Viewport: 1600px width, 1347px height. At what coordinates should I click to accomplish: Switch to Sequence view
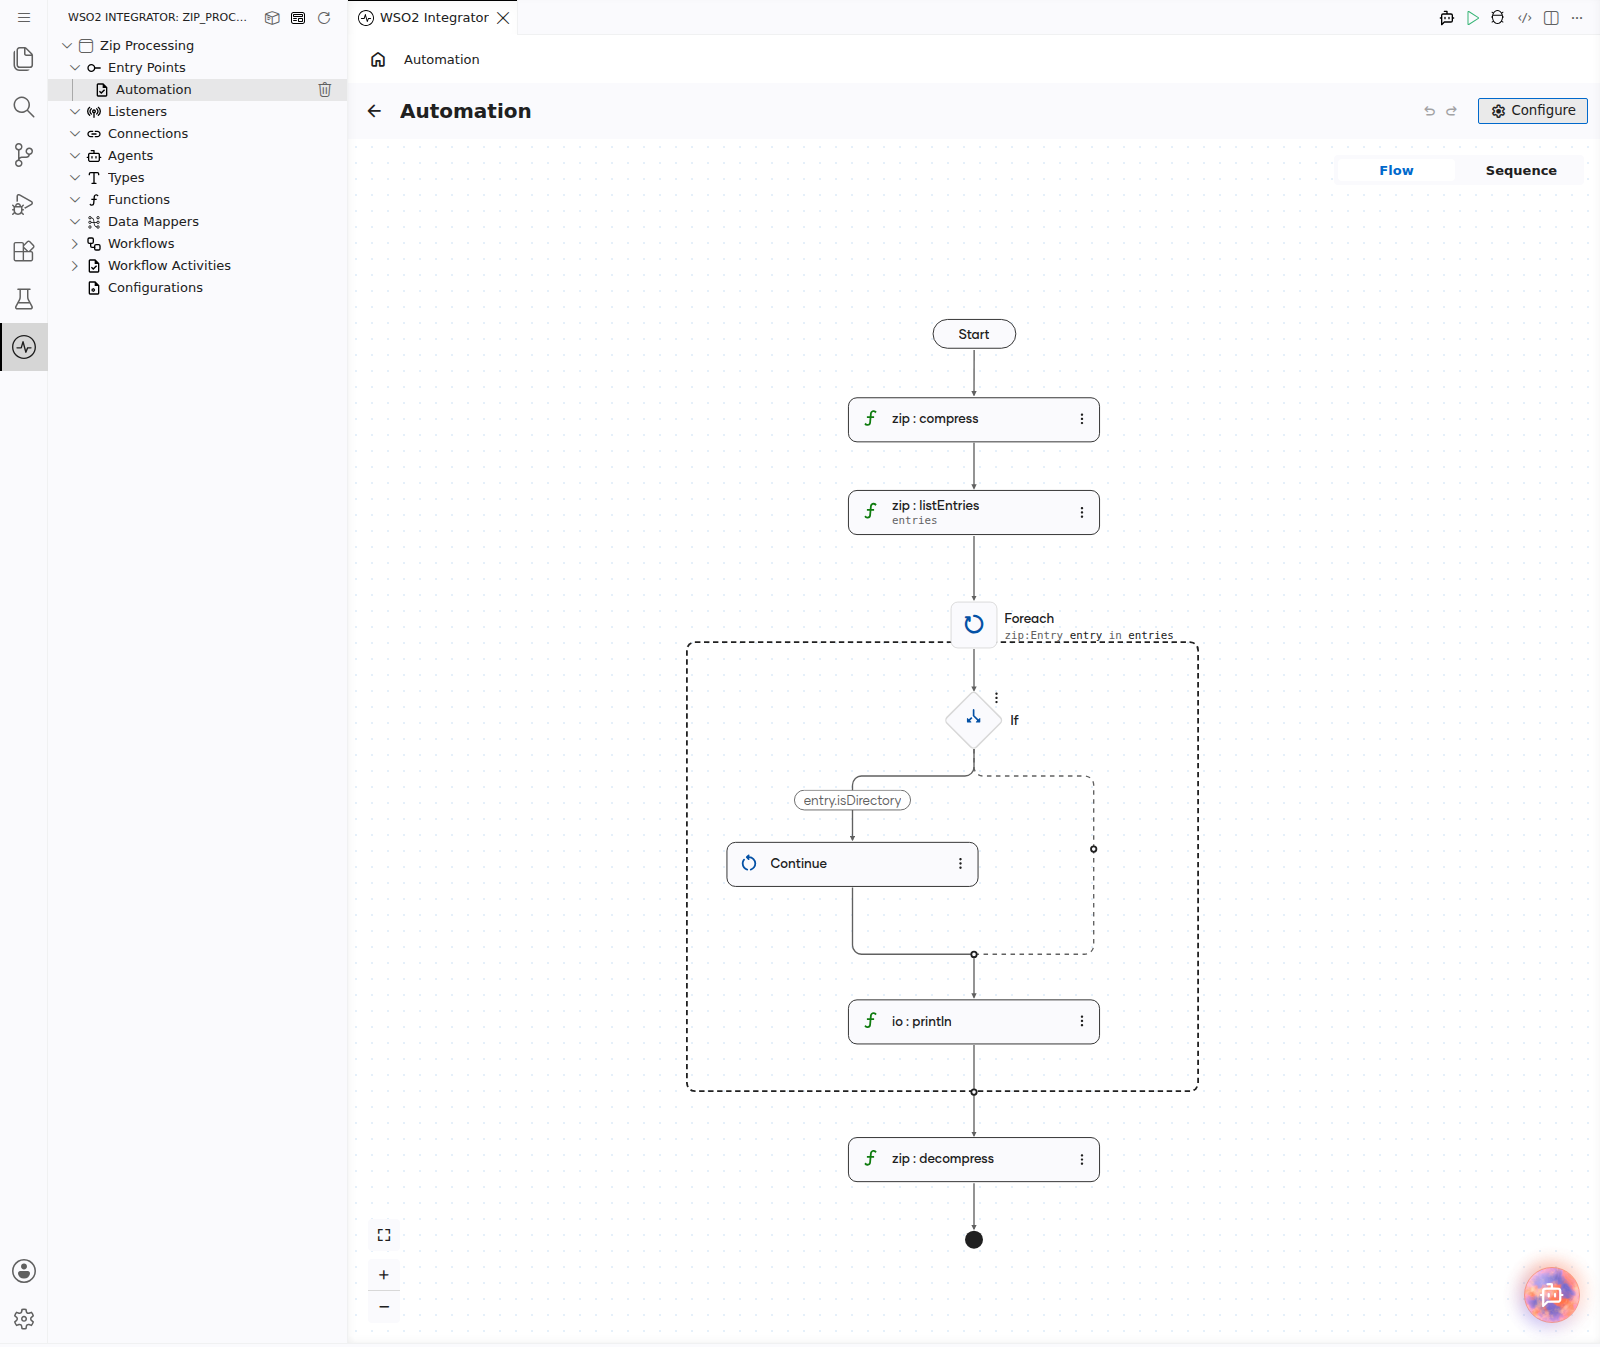point(1521,171)
